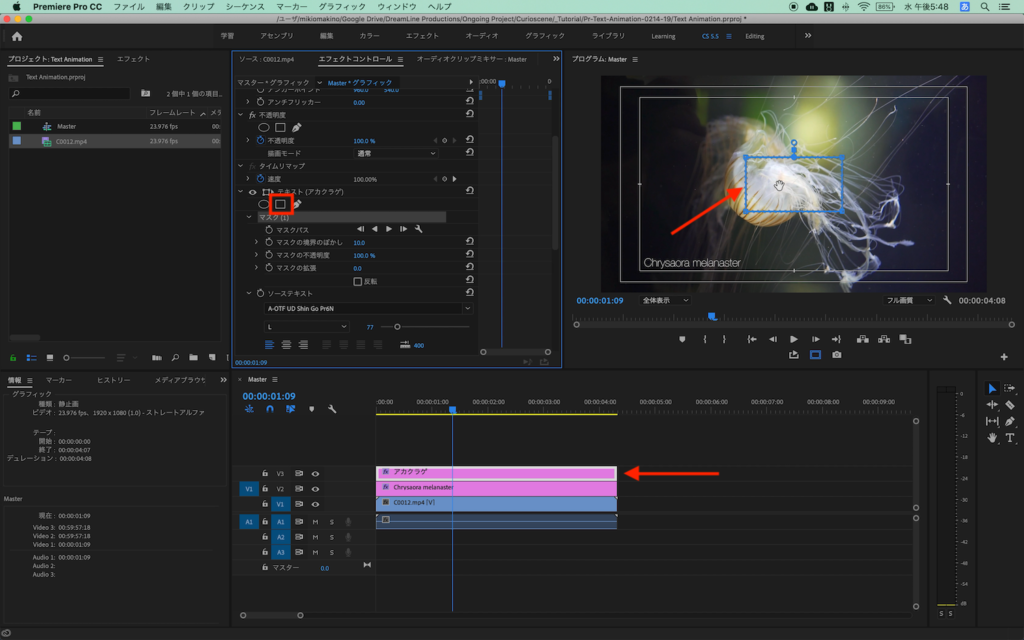This screenshot has height=640, width=1024.
Task: Toggle the 反転 mask inversion checkbox
Action: click(358, 281)
